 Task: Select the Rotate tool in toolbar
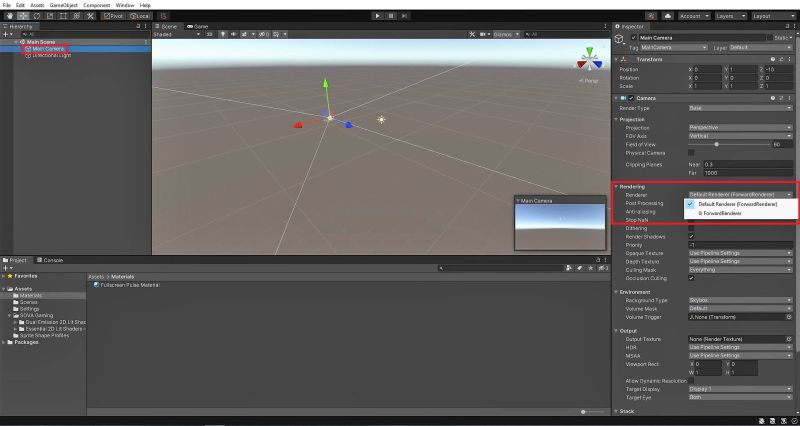(x=37, y=16)
